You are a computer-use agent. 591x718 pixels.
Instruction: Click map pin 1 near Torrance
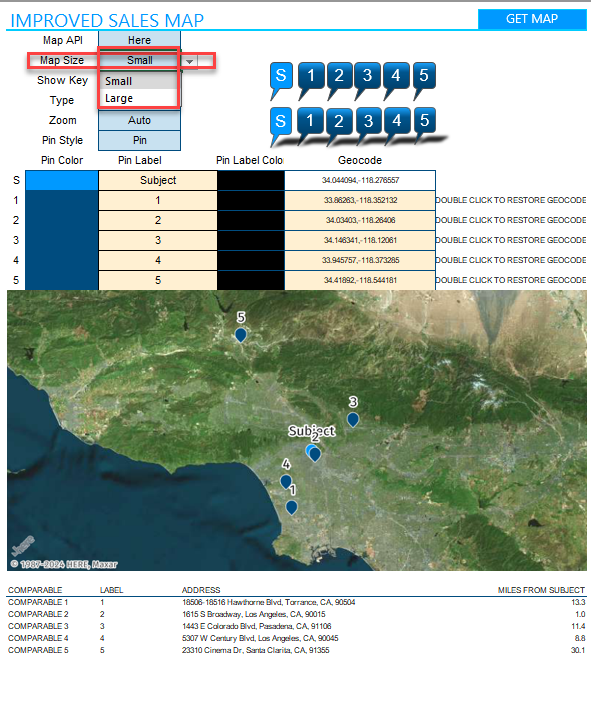click(292, 507)
